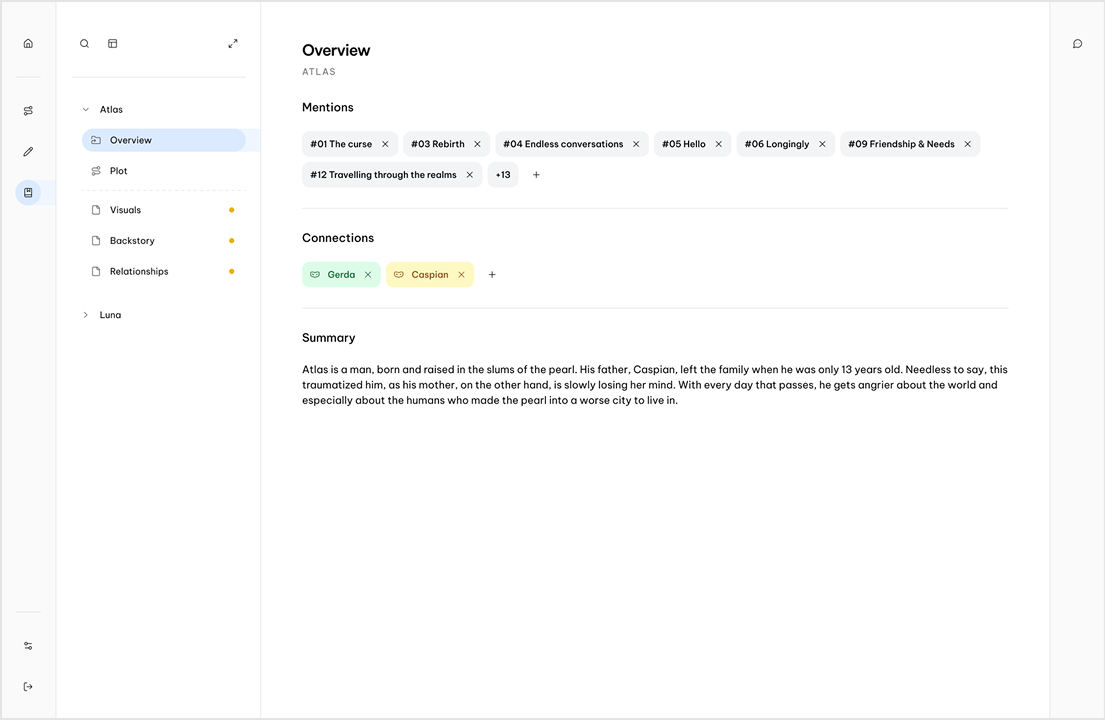The image size is (1105, 720).
Task: Open the plot timeline icon in left rail
Action: tap(28, 111)
